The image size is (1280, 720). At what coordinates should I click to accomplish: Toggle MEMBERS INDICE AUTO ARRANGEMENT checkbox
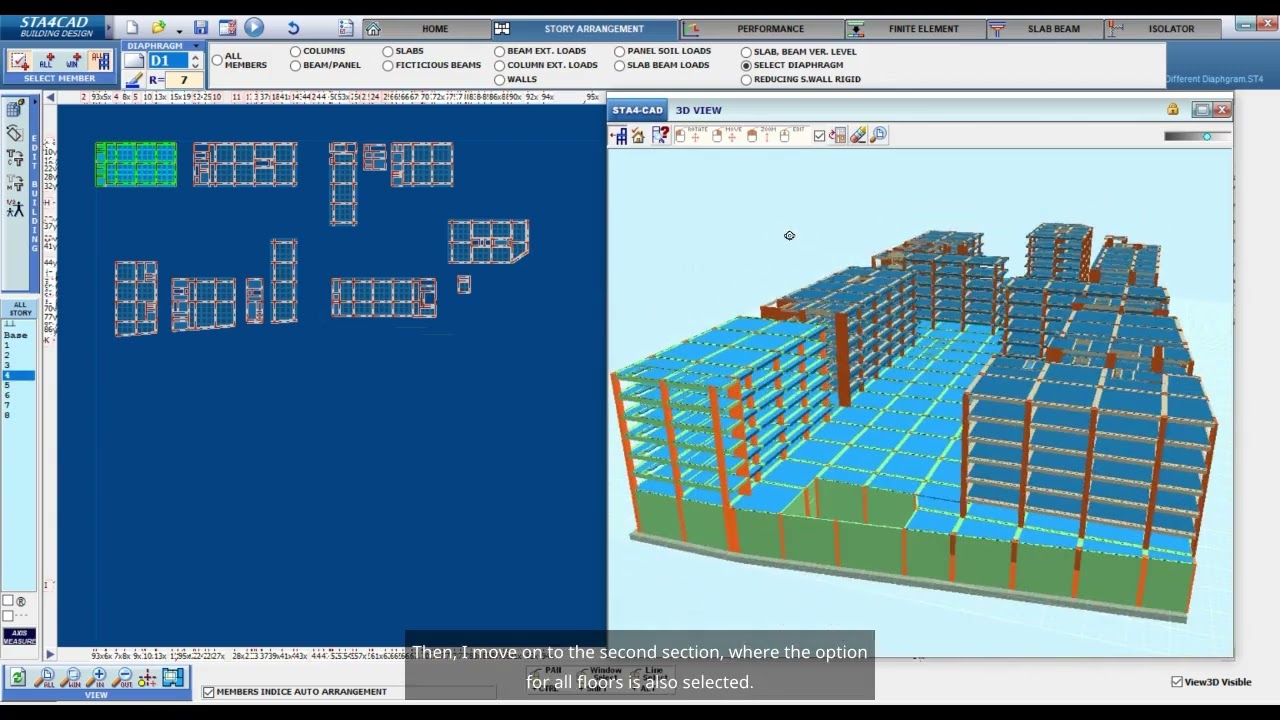coord(209,692)
